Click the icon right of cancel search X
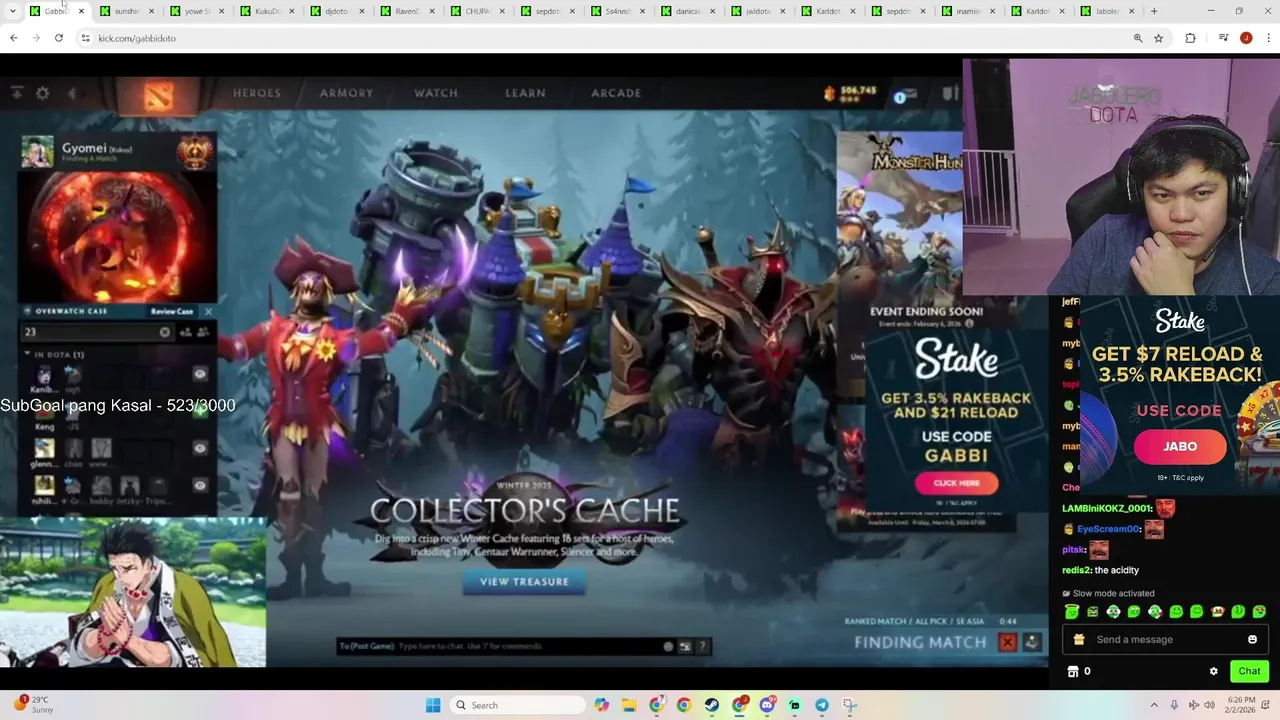This screenshot has width=1280, height=720. pos(1032,643)
